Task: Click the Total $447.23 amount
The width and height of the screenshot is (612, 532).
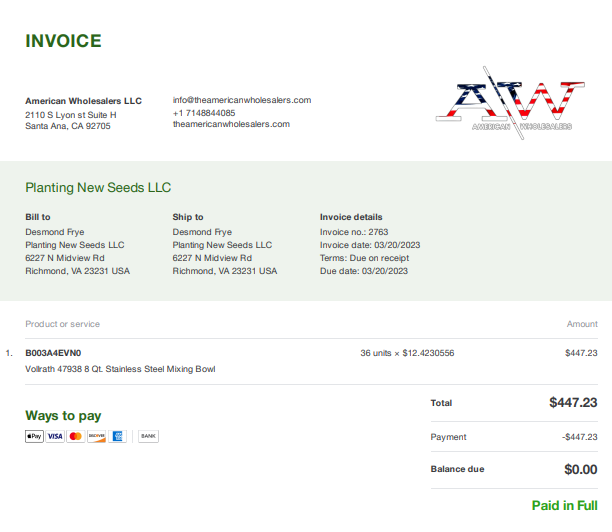Action: (573, 402)
